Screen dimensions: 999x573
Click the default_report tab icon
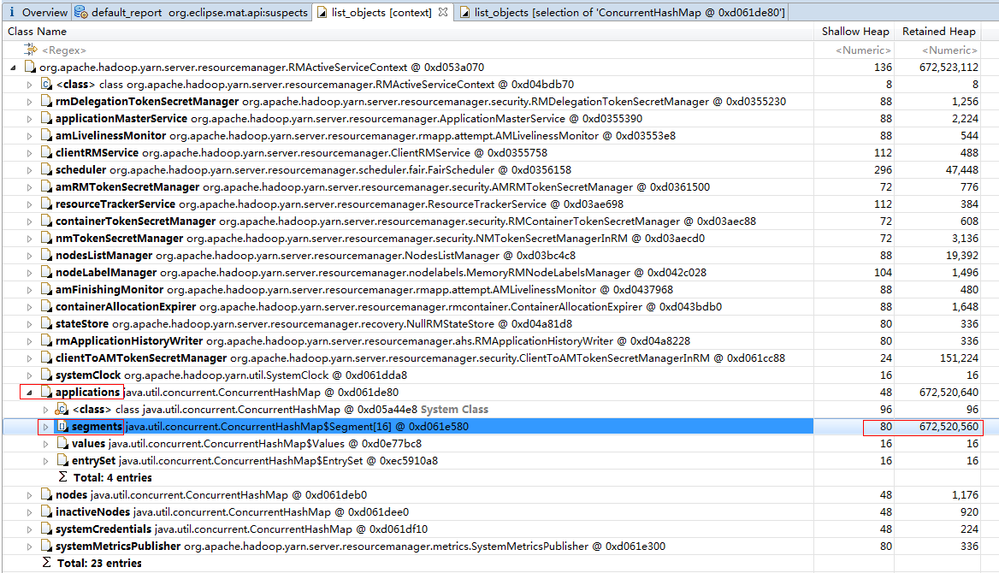tap(81, 12)
